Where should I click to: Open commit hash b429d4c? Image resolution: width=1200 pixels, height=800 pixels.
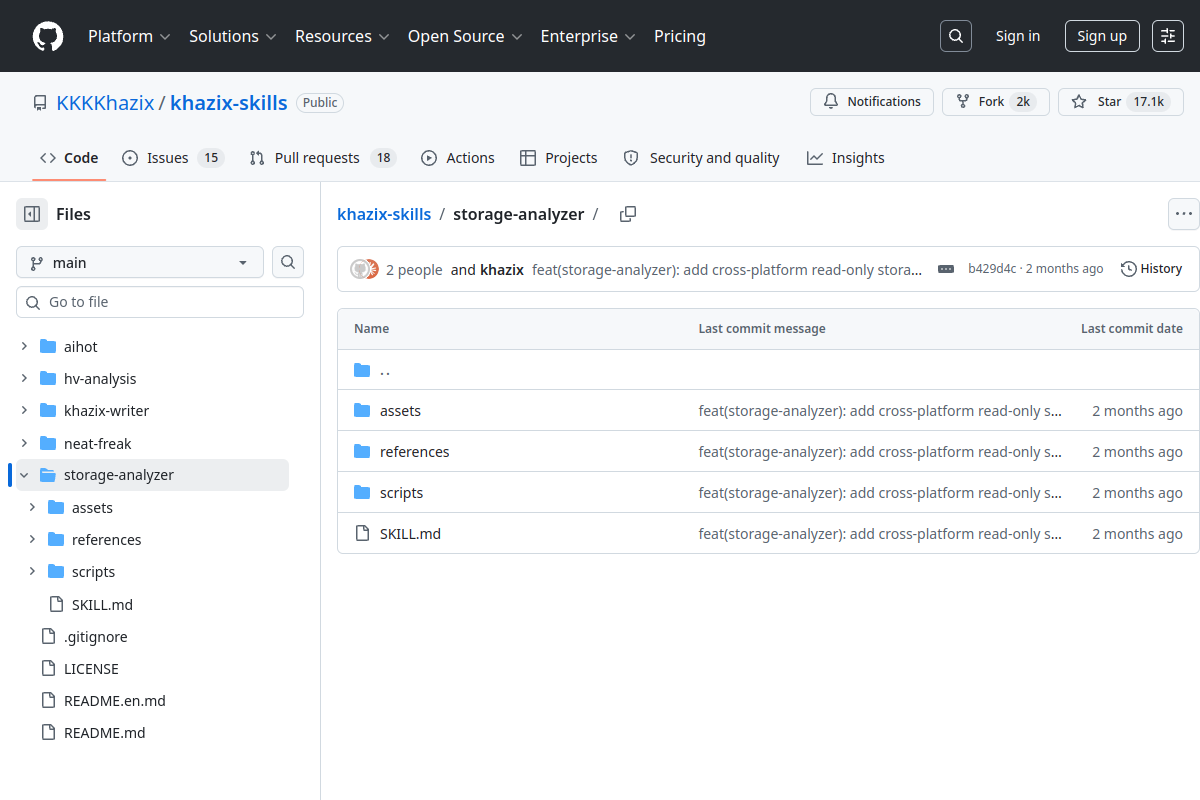(992, 269)
